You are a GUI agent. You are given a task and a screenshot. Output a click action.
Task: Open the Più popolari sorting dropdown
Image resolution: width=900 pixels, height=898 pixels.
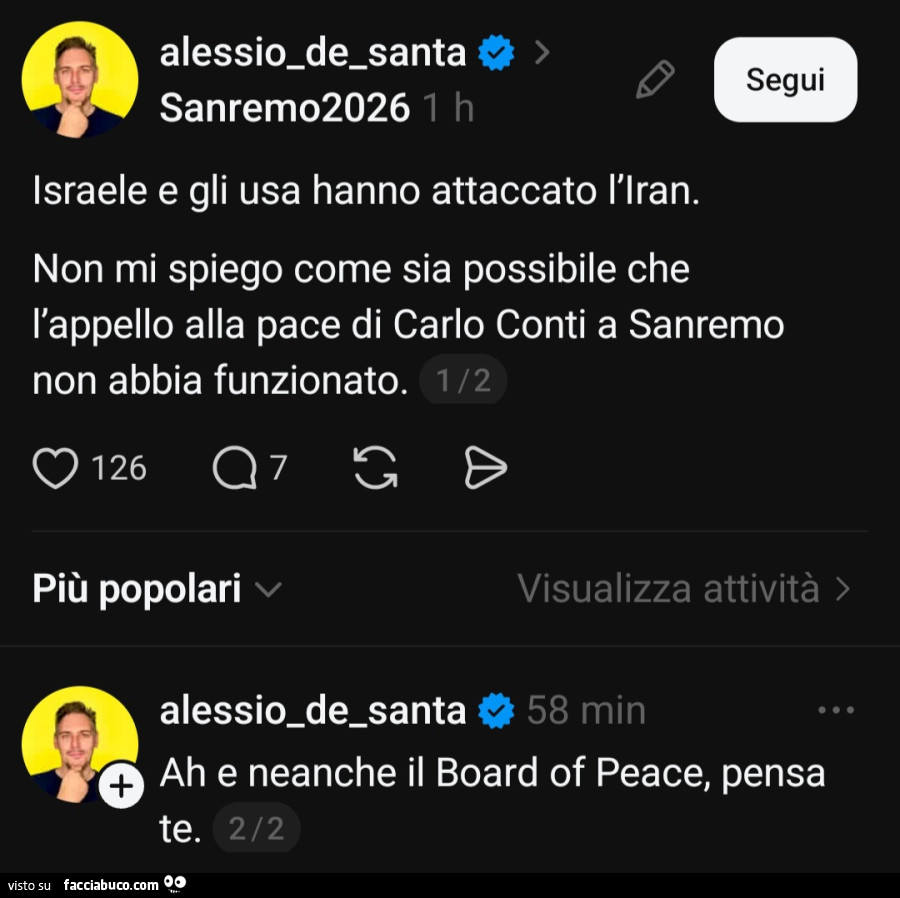(156, 590)
